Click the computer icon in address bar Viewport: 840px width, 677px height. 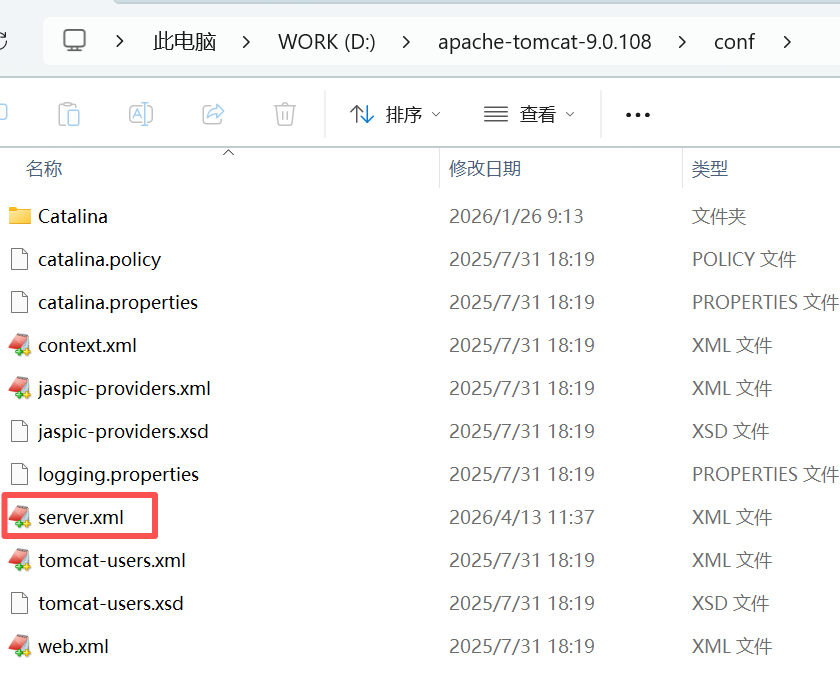[x=74, y=41]
